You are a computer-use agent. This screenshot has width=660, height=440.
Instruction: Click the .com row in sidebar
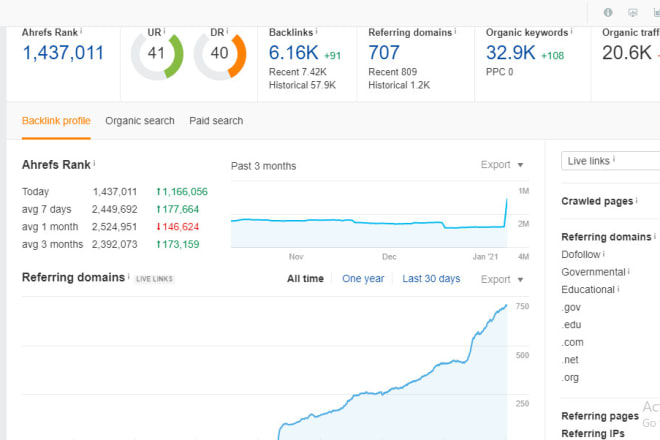tap(572, 342)
